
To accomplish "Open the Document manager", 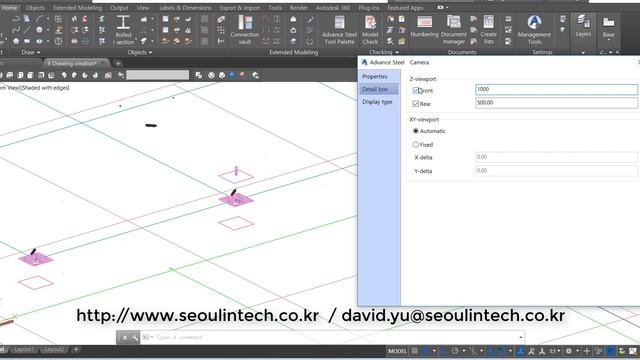I will pyautogui.click(x=453, y=29).
